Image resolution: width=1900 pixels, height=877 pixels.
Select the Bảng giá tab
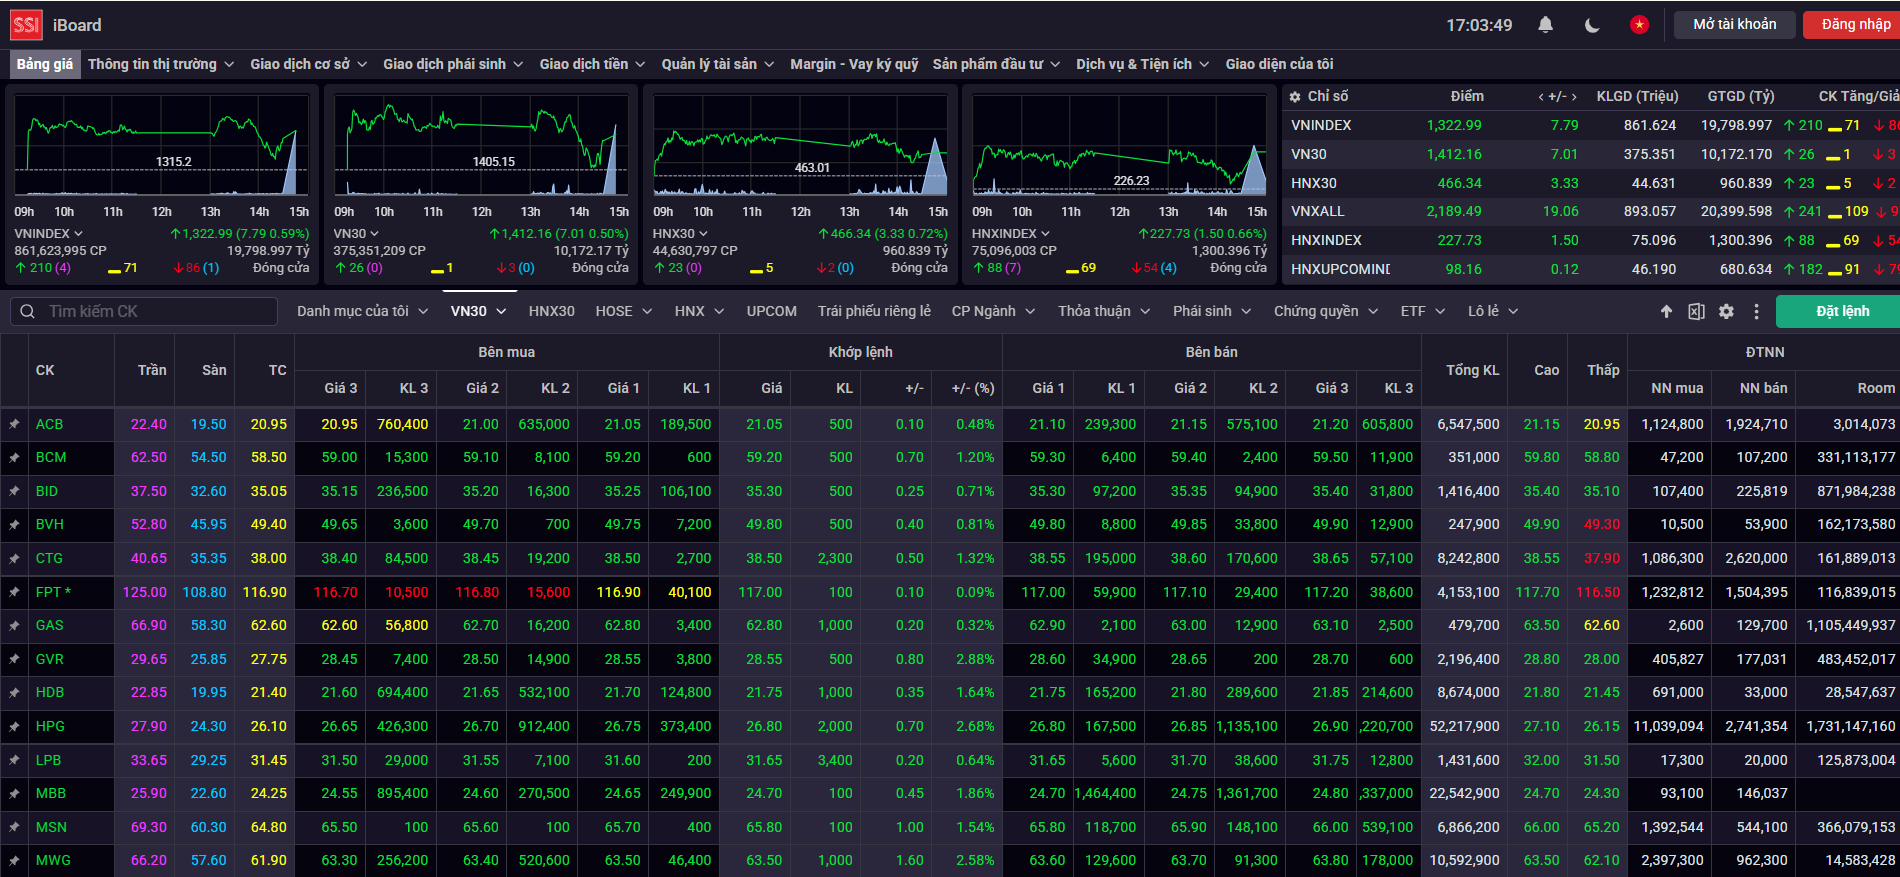[45, 64]
